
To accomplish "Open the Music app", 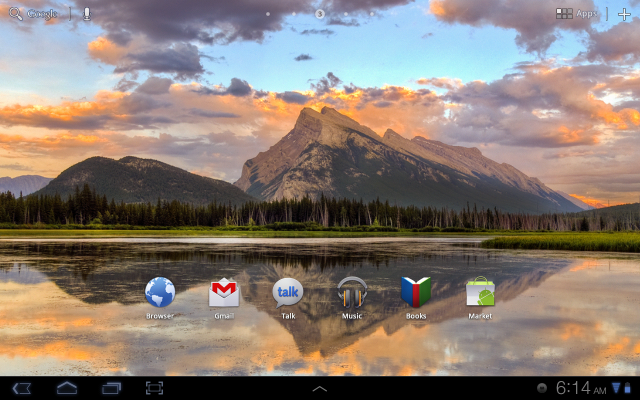I will 352,298.
